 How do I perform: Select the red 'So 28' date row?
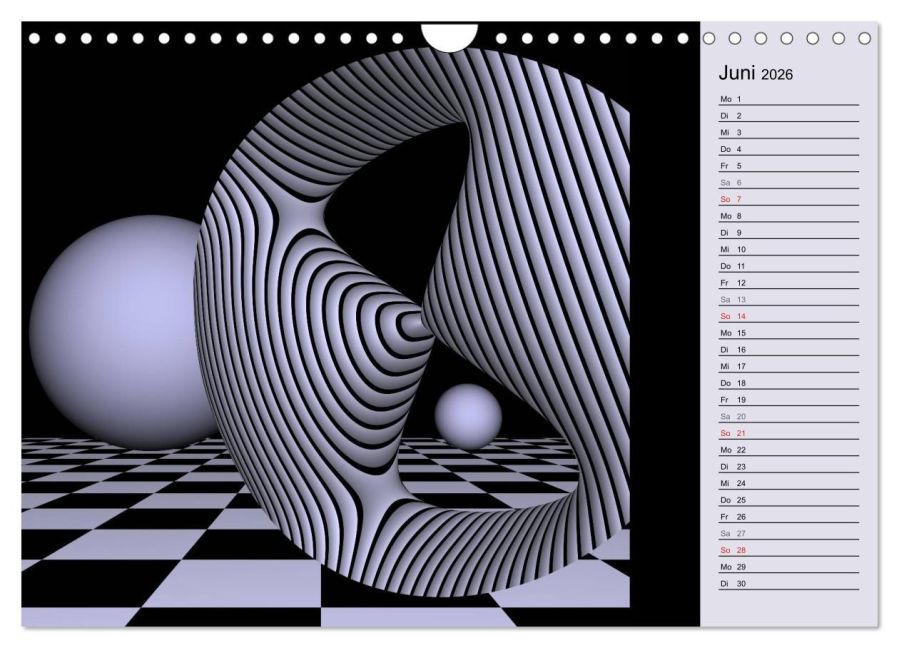pos(789,550)
